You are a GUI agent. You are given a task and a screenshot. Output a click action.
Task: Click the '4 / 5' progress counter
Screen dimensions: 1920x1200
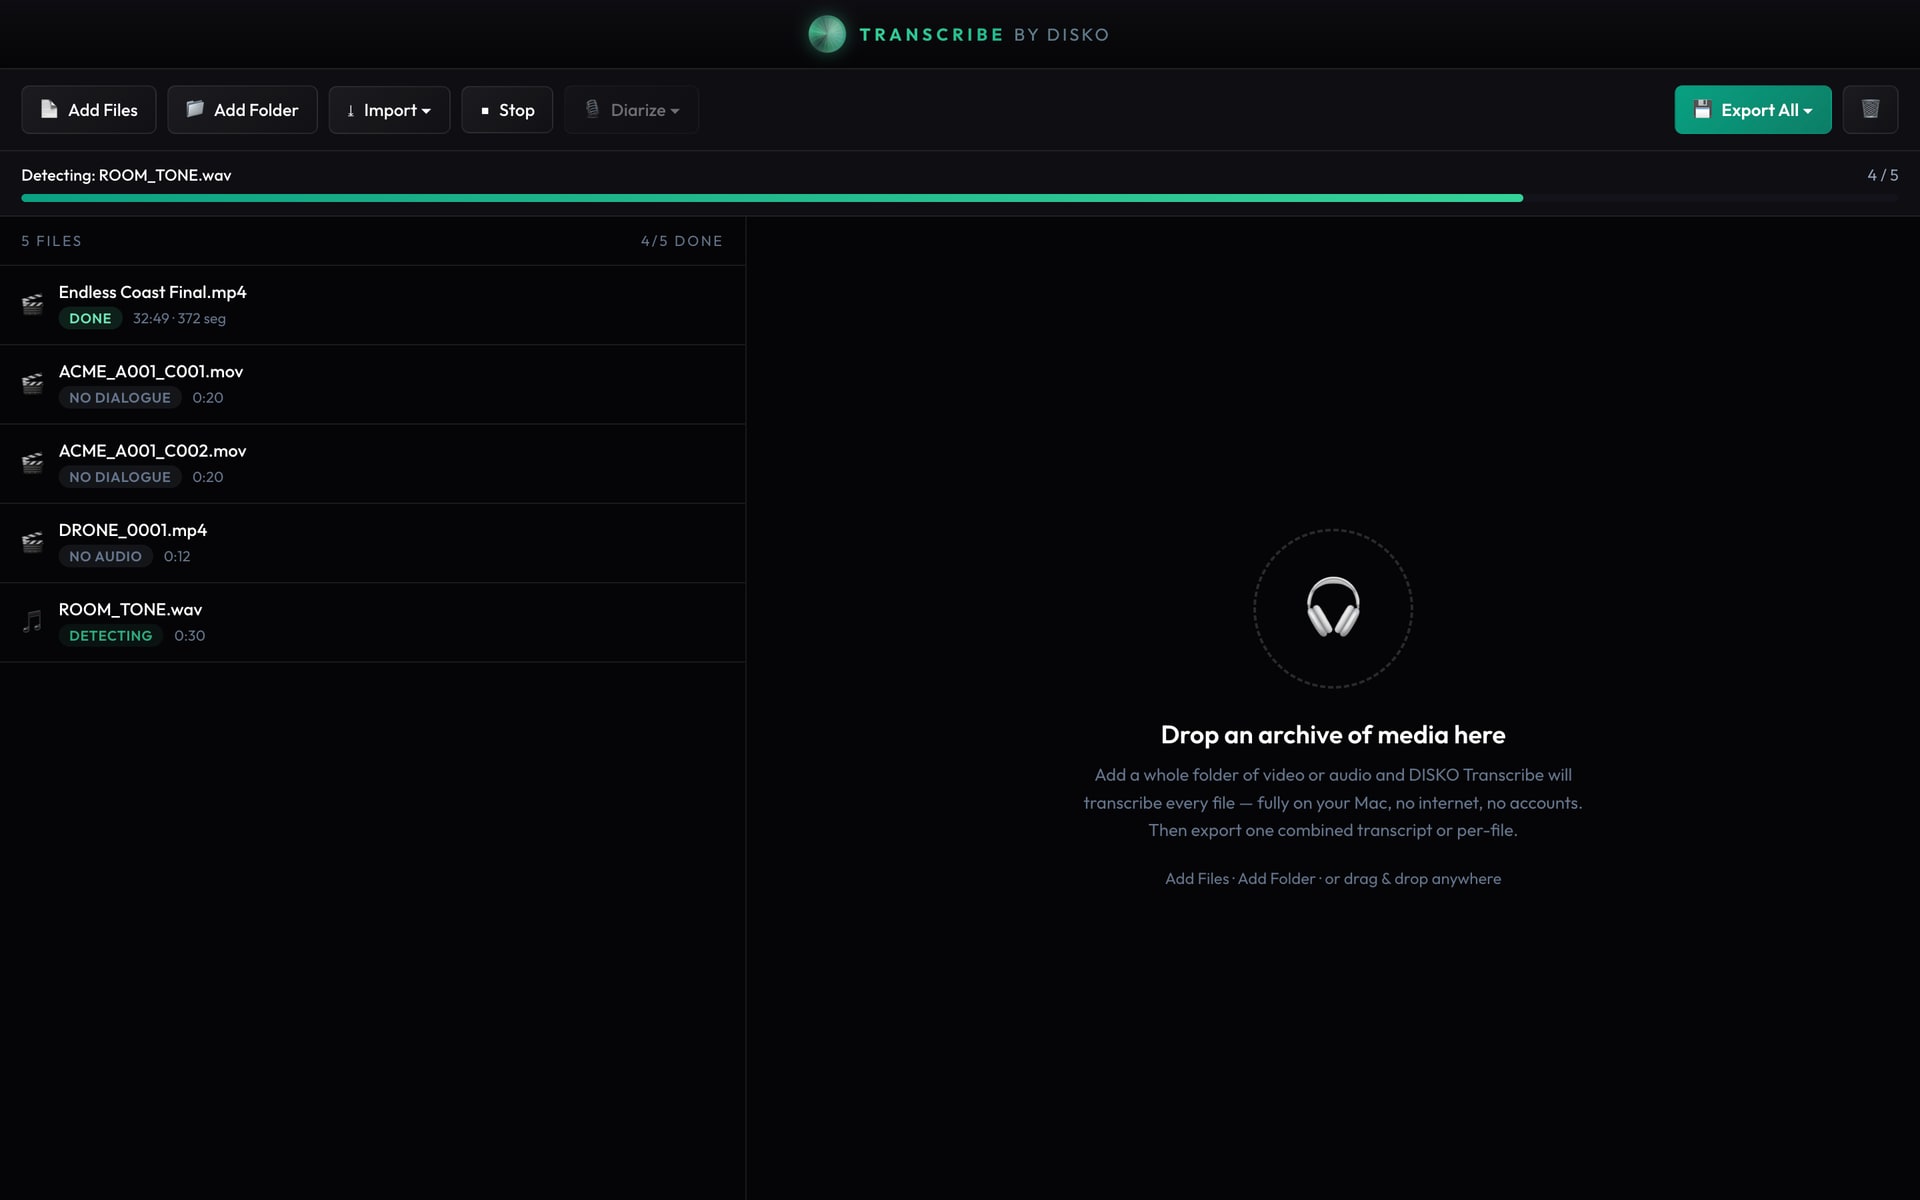(x=1882, y=175)
